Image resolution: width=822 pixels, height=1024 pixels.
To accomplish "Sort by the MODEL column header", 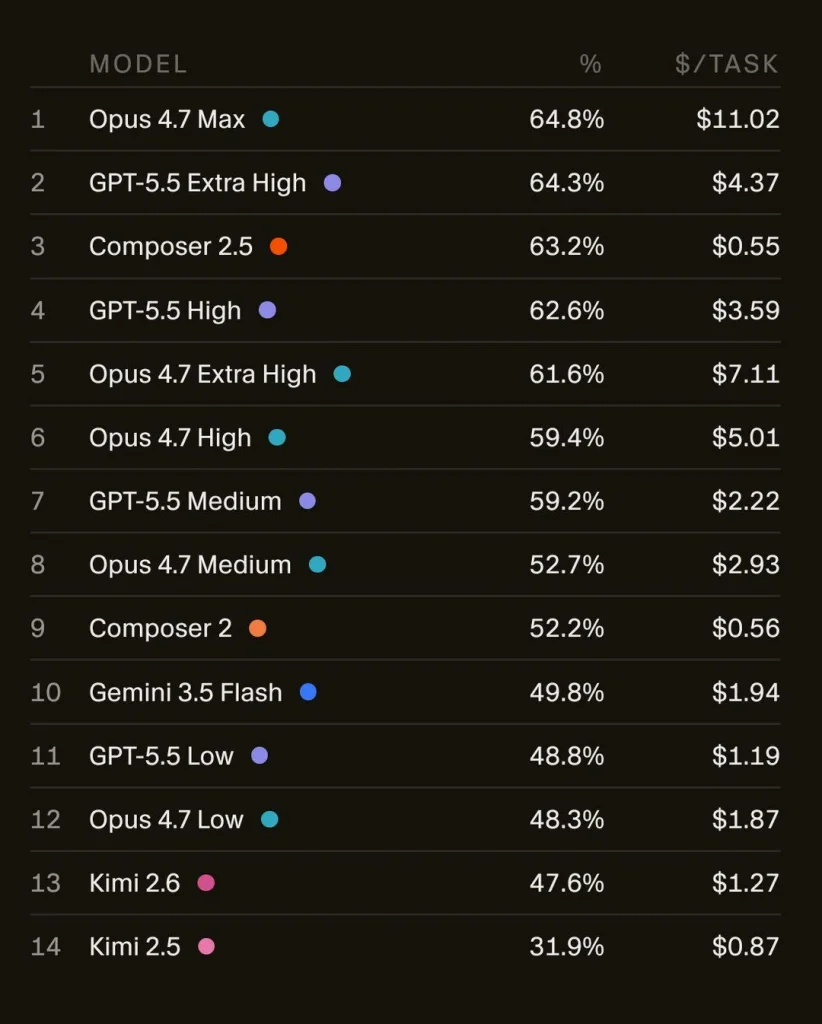I will (x=138, y=64).
